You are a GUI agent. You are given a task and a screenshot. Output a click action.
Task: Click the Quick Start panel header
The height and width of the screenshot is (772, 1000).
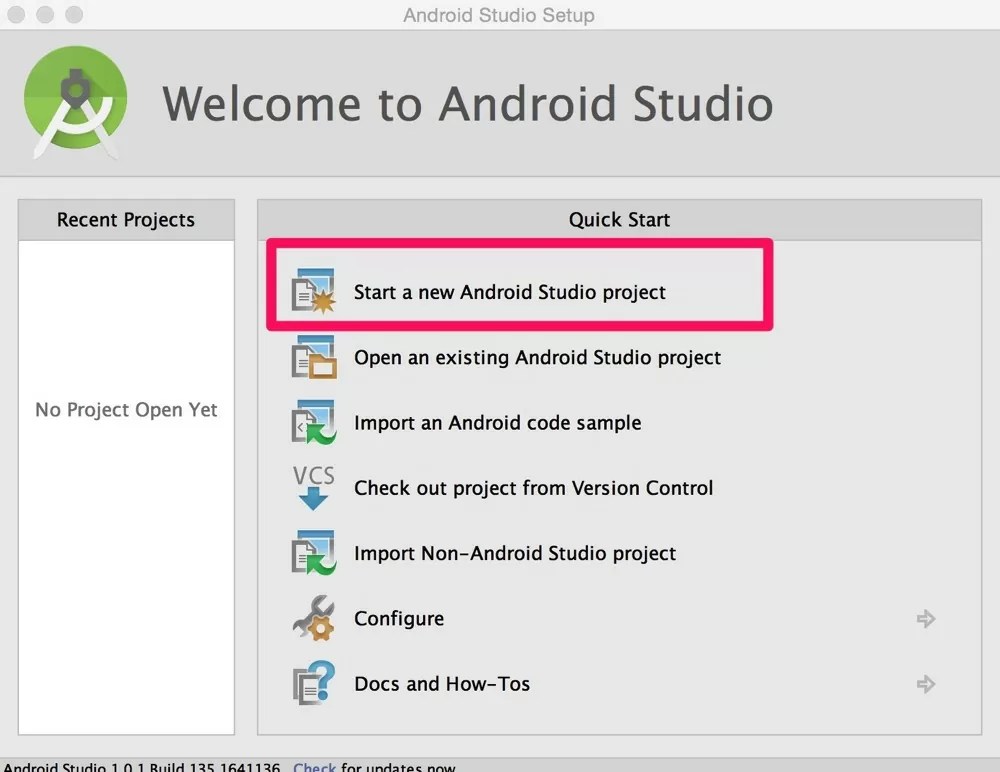[619, 219]
